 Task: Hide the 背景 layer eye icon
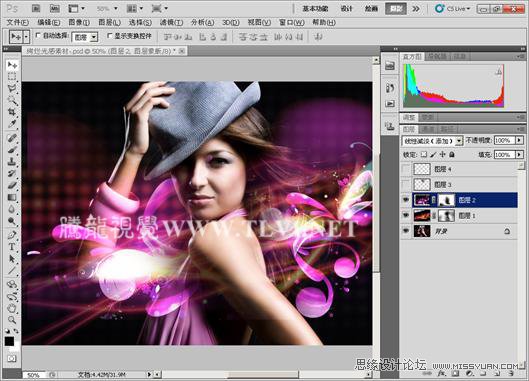click(x=406, y=231)
